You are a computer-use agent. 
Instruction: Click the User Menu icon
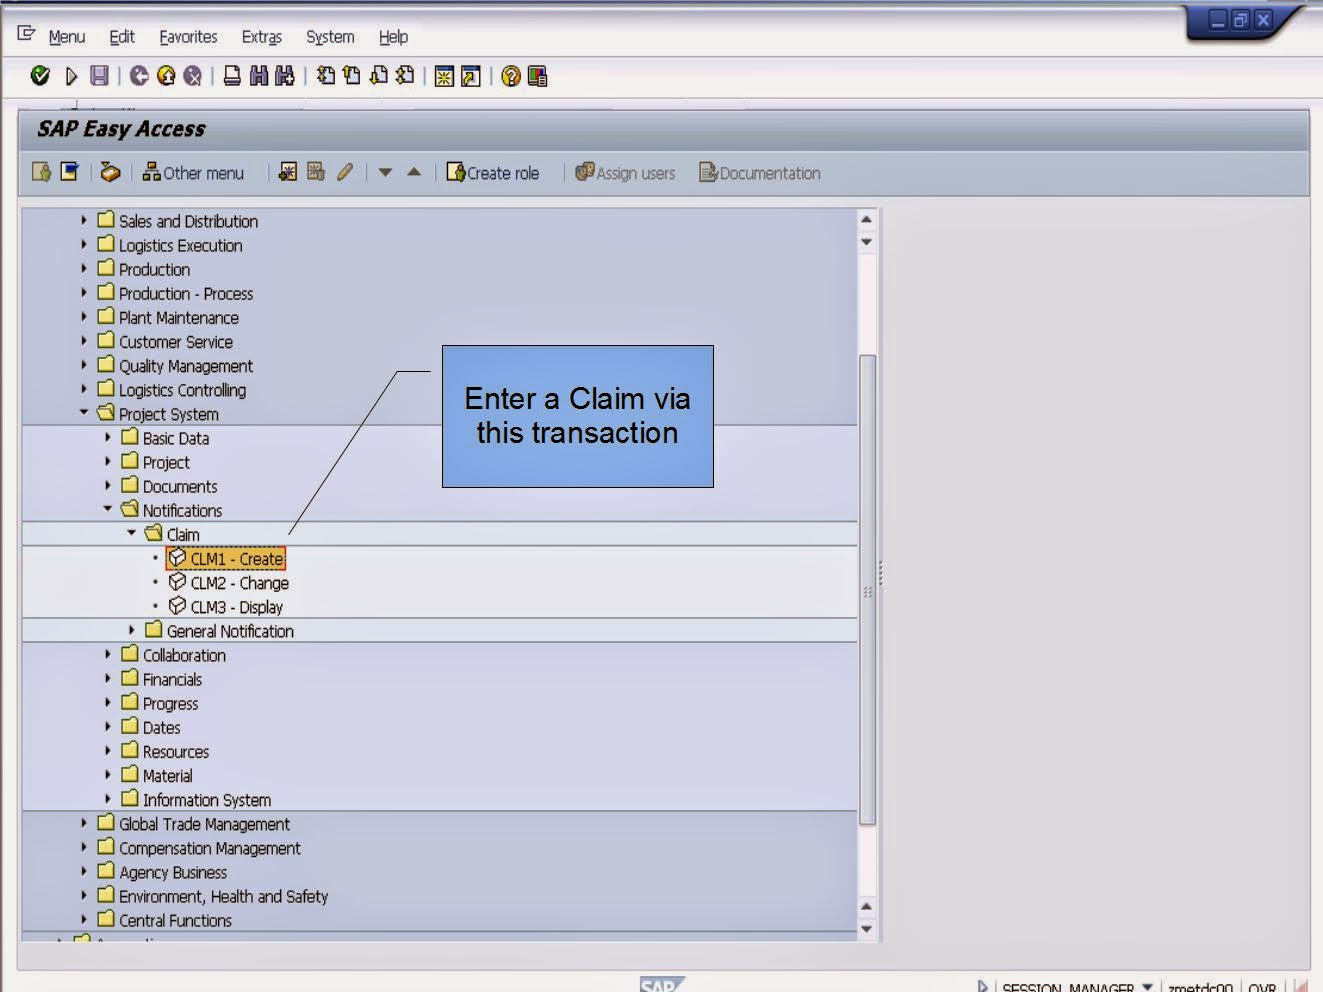tap(42, 172)
